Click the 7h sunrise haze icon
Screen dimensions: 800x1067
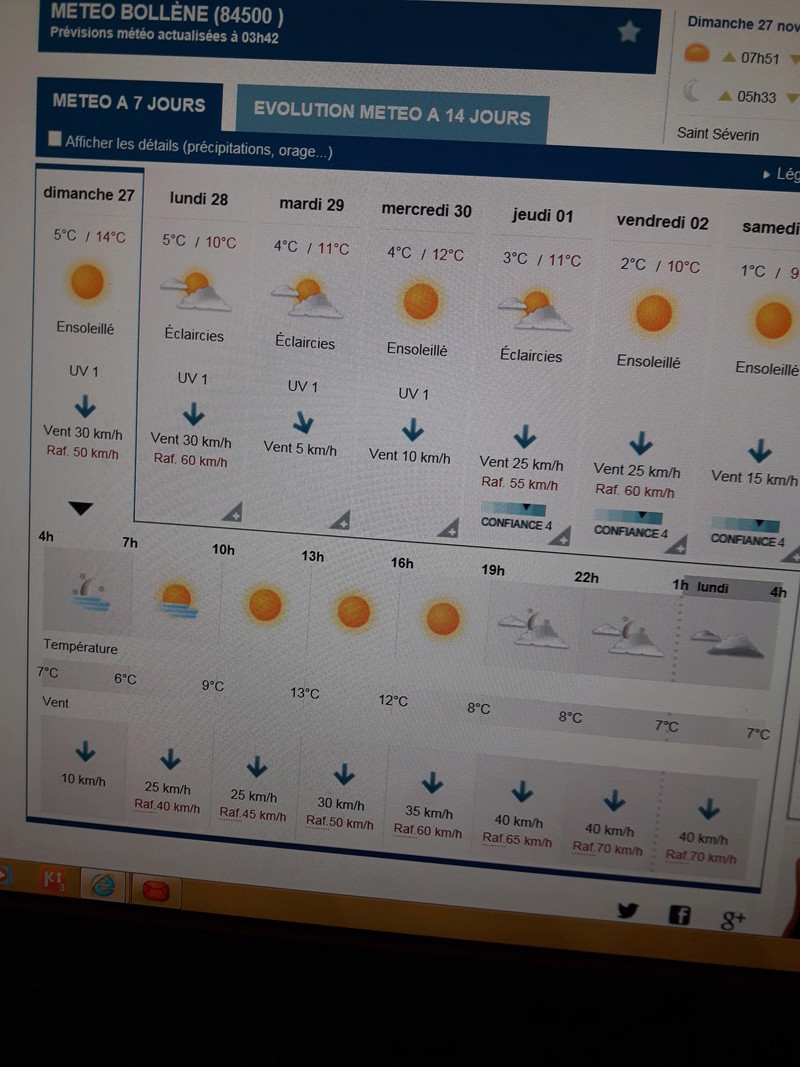[x=176, y=600]
